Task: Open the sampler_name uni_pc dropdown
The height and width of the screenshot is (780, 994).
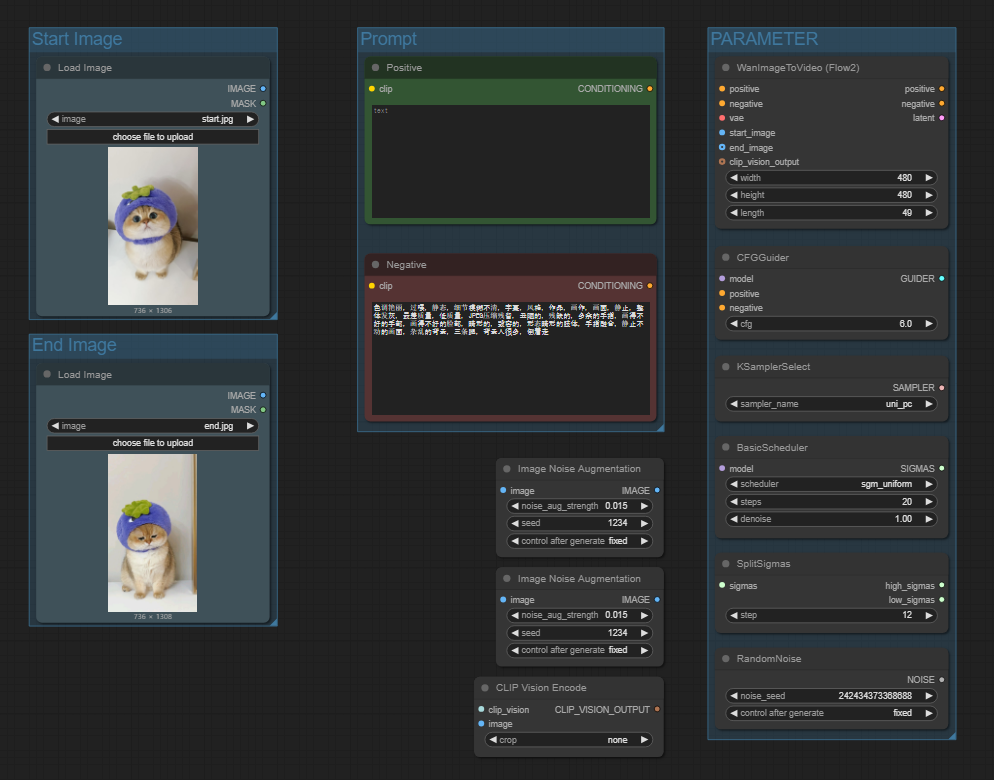Action: click(x=831, y=404)
